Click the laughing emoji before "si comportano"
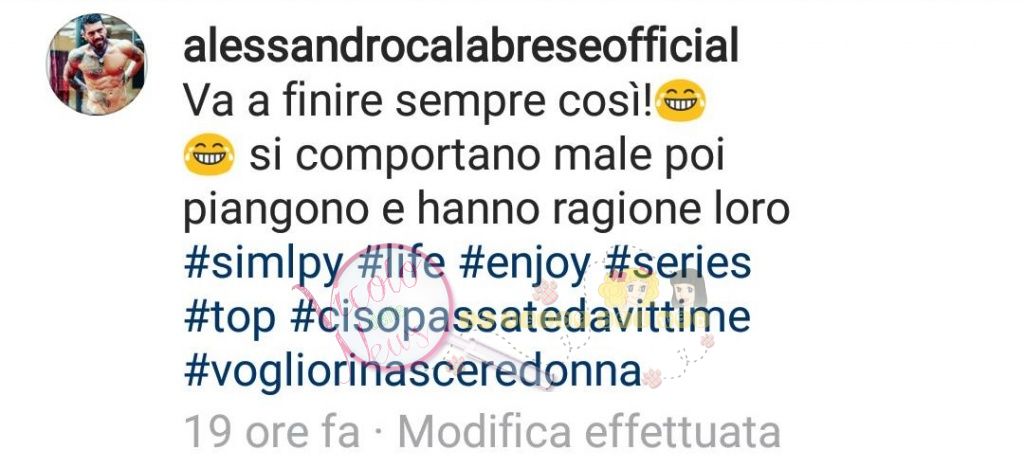This screenshot has height=468, width=1024. point(209,155)
